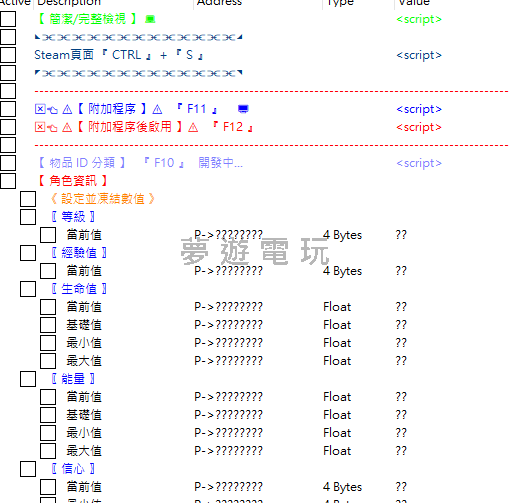Image resolution: width=509 pixels, height=503 pixels.
Task: Freeze the 經驗值 當前值 entry checkbox
Action: 48,271
